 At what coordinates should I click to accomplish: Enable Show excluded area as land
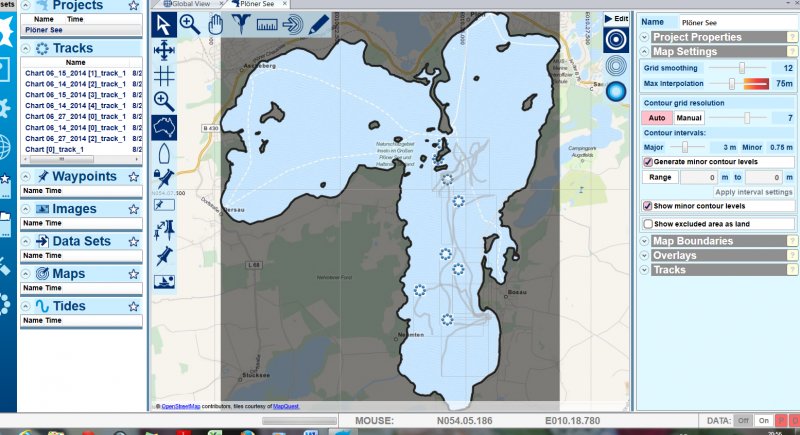pos(647,224)
